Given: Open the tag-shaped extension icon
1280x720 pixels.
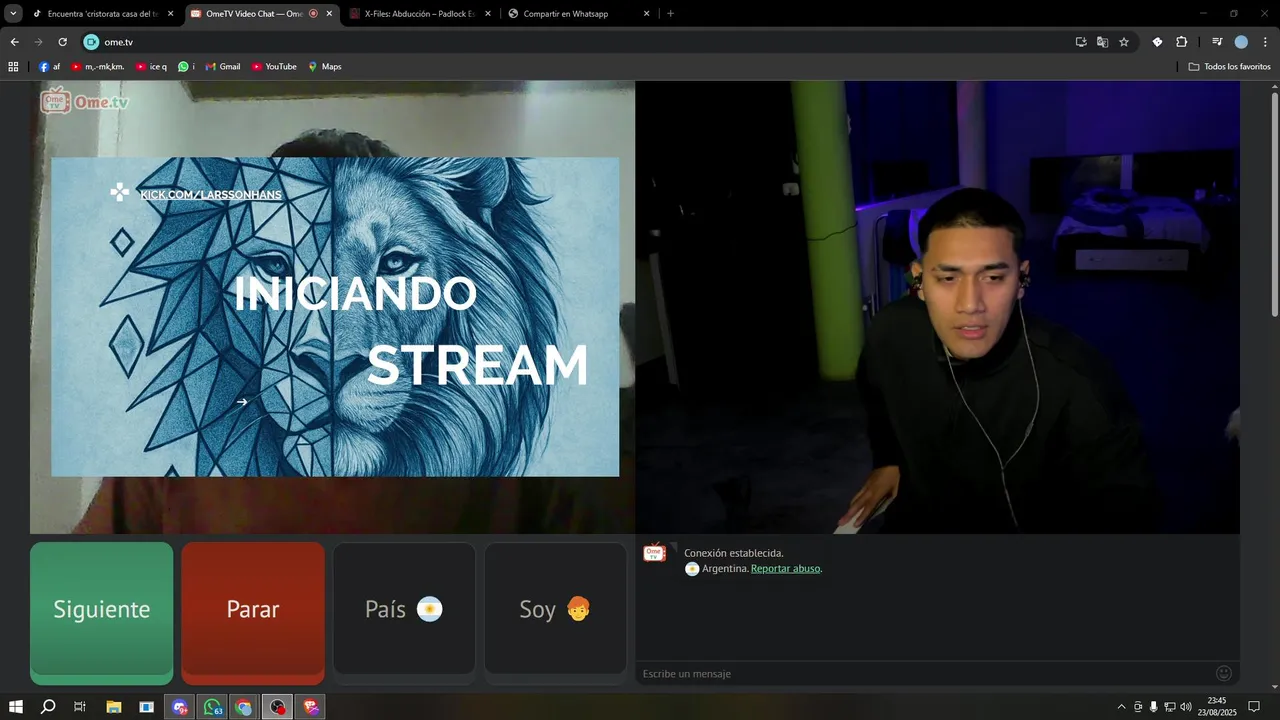Looking at the screenshot, I should [x=1157, y=42].
